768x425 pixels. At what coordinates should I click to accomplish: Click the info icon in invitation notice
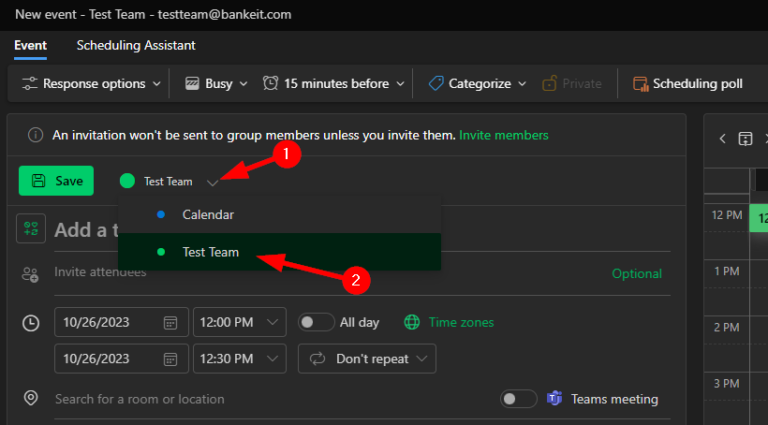tap(35, 135)
